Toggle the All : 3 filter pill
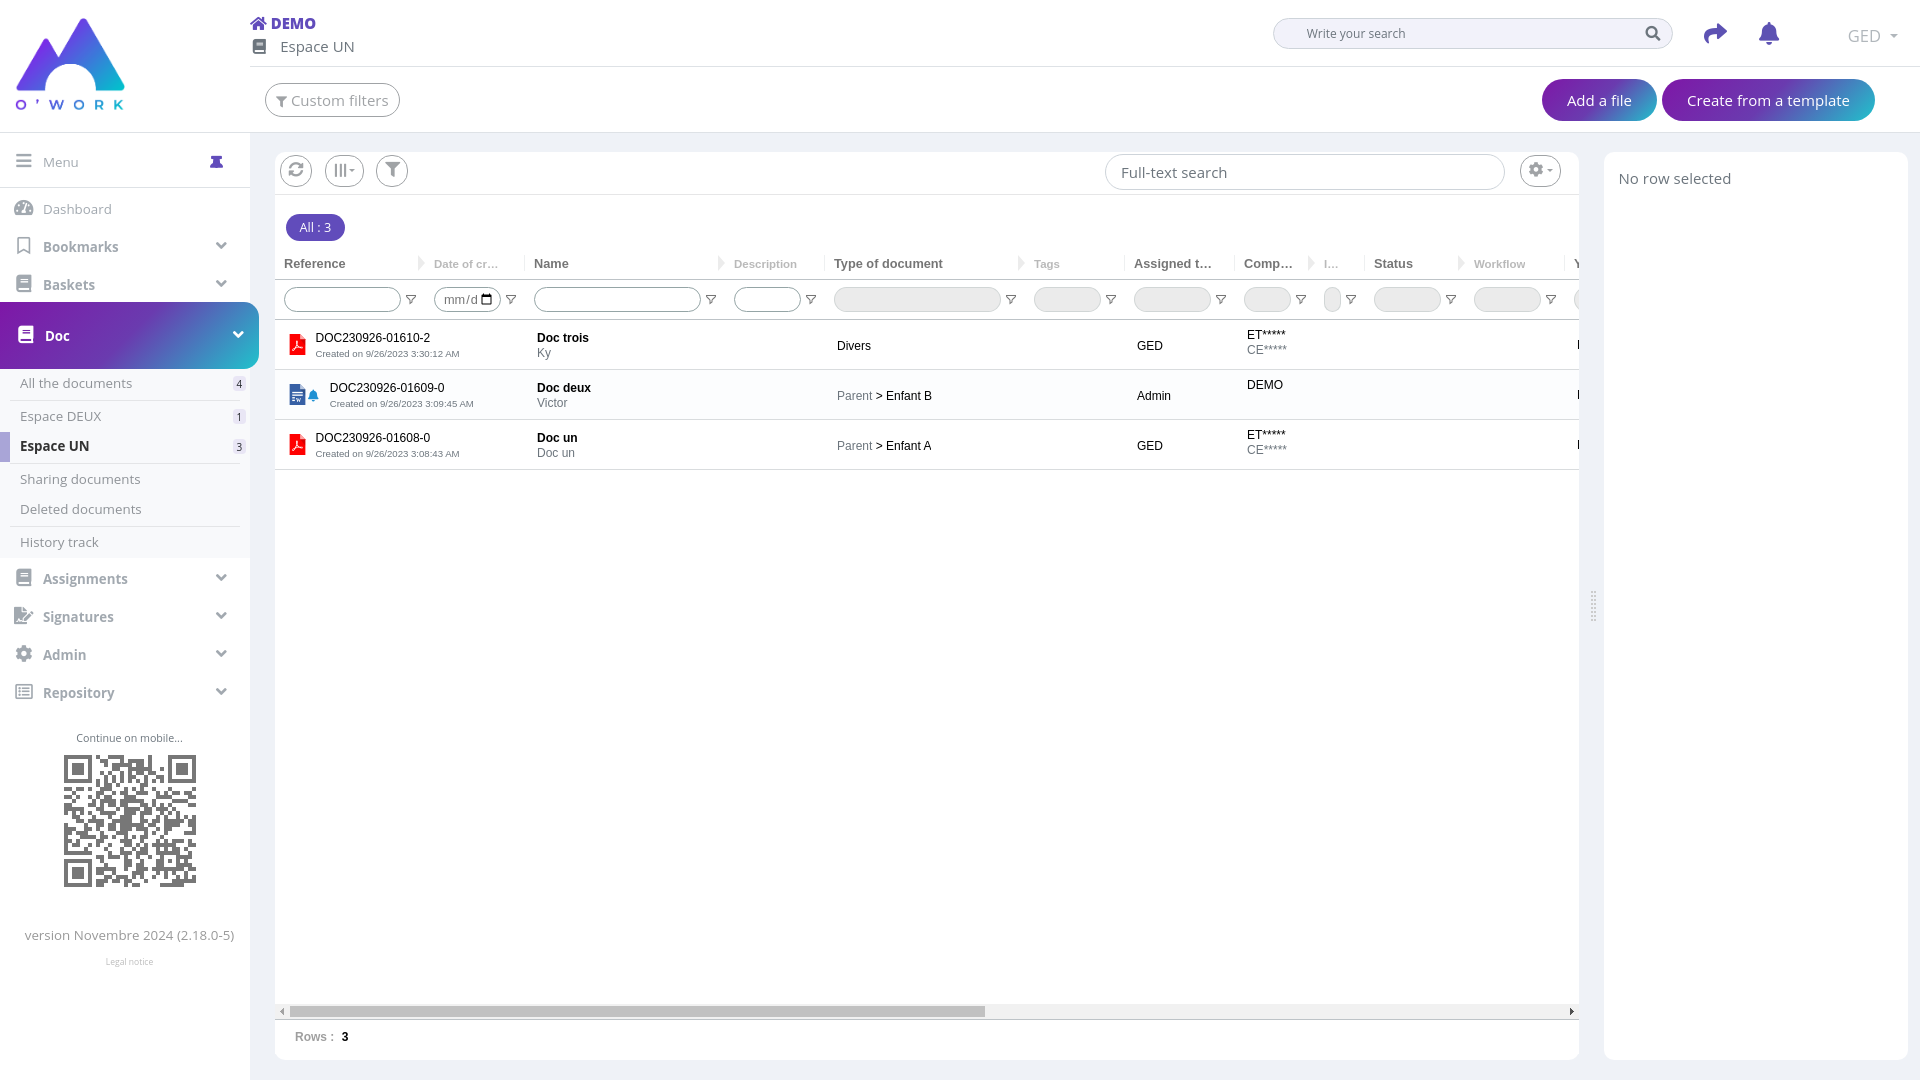 [315, 228]
